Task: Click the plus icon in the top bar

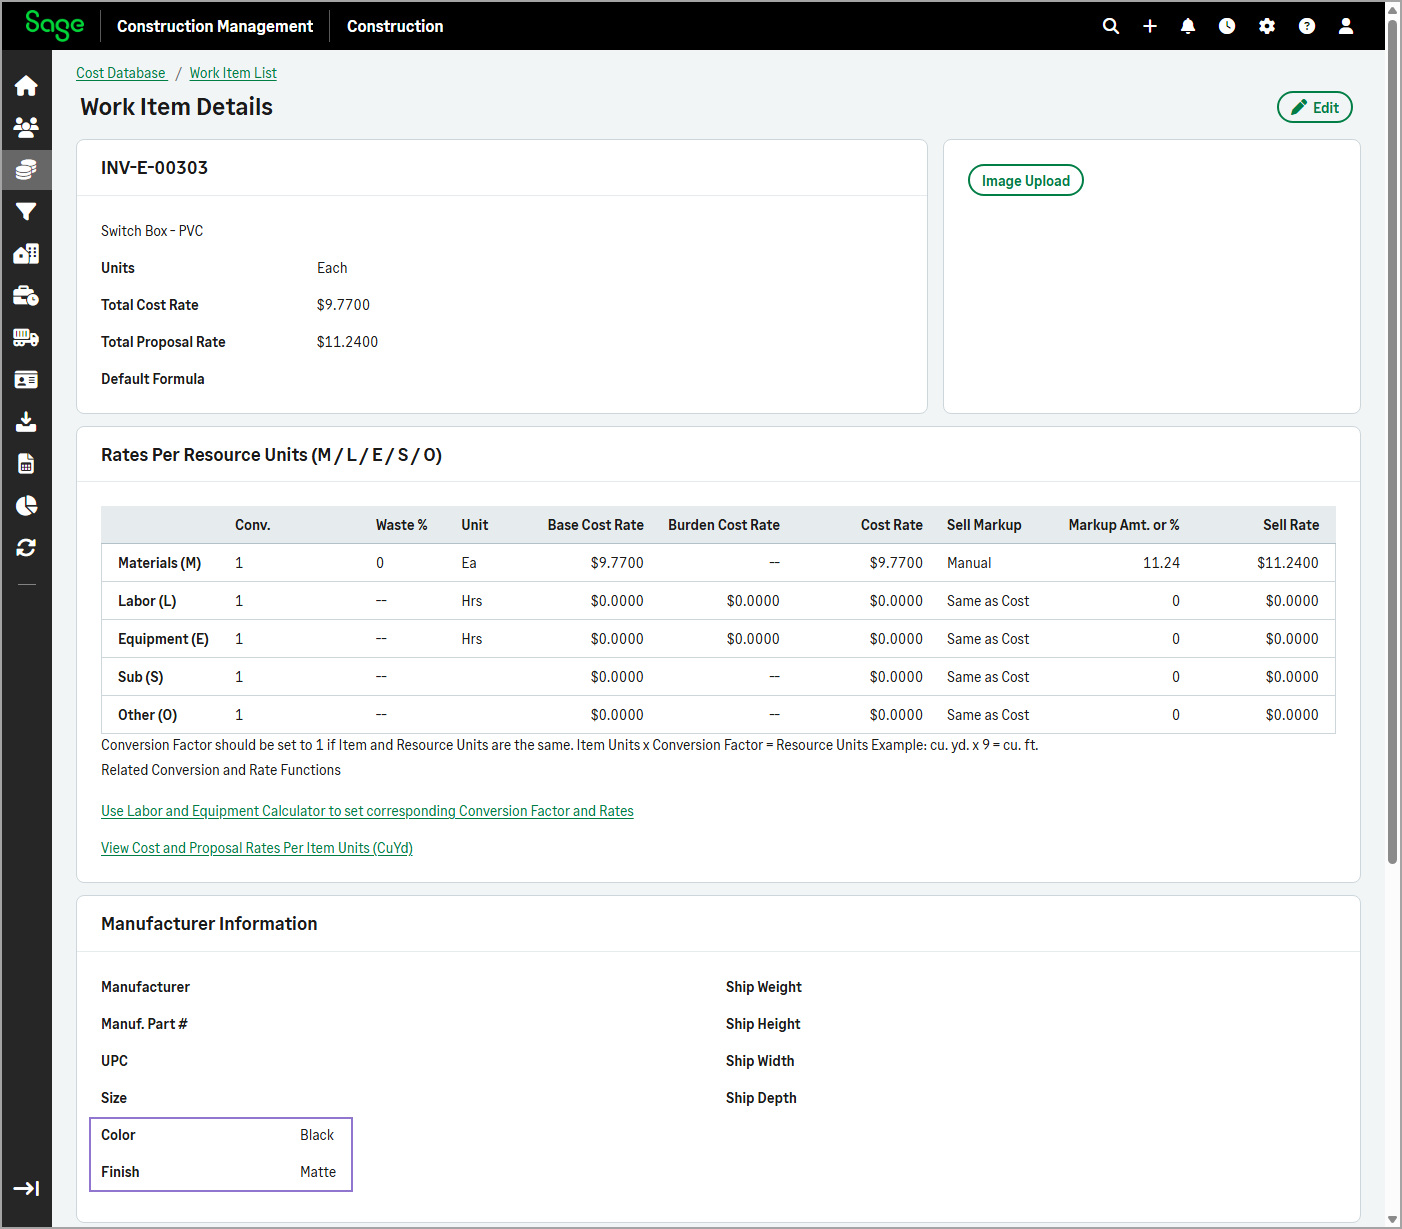Action: (x=1150, y=26)
